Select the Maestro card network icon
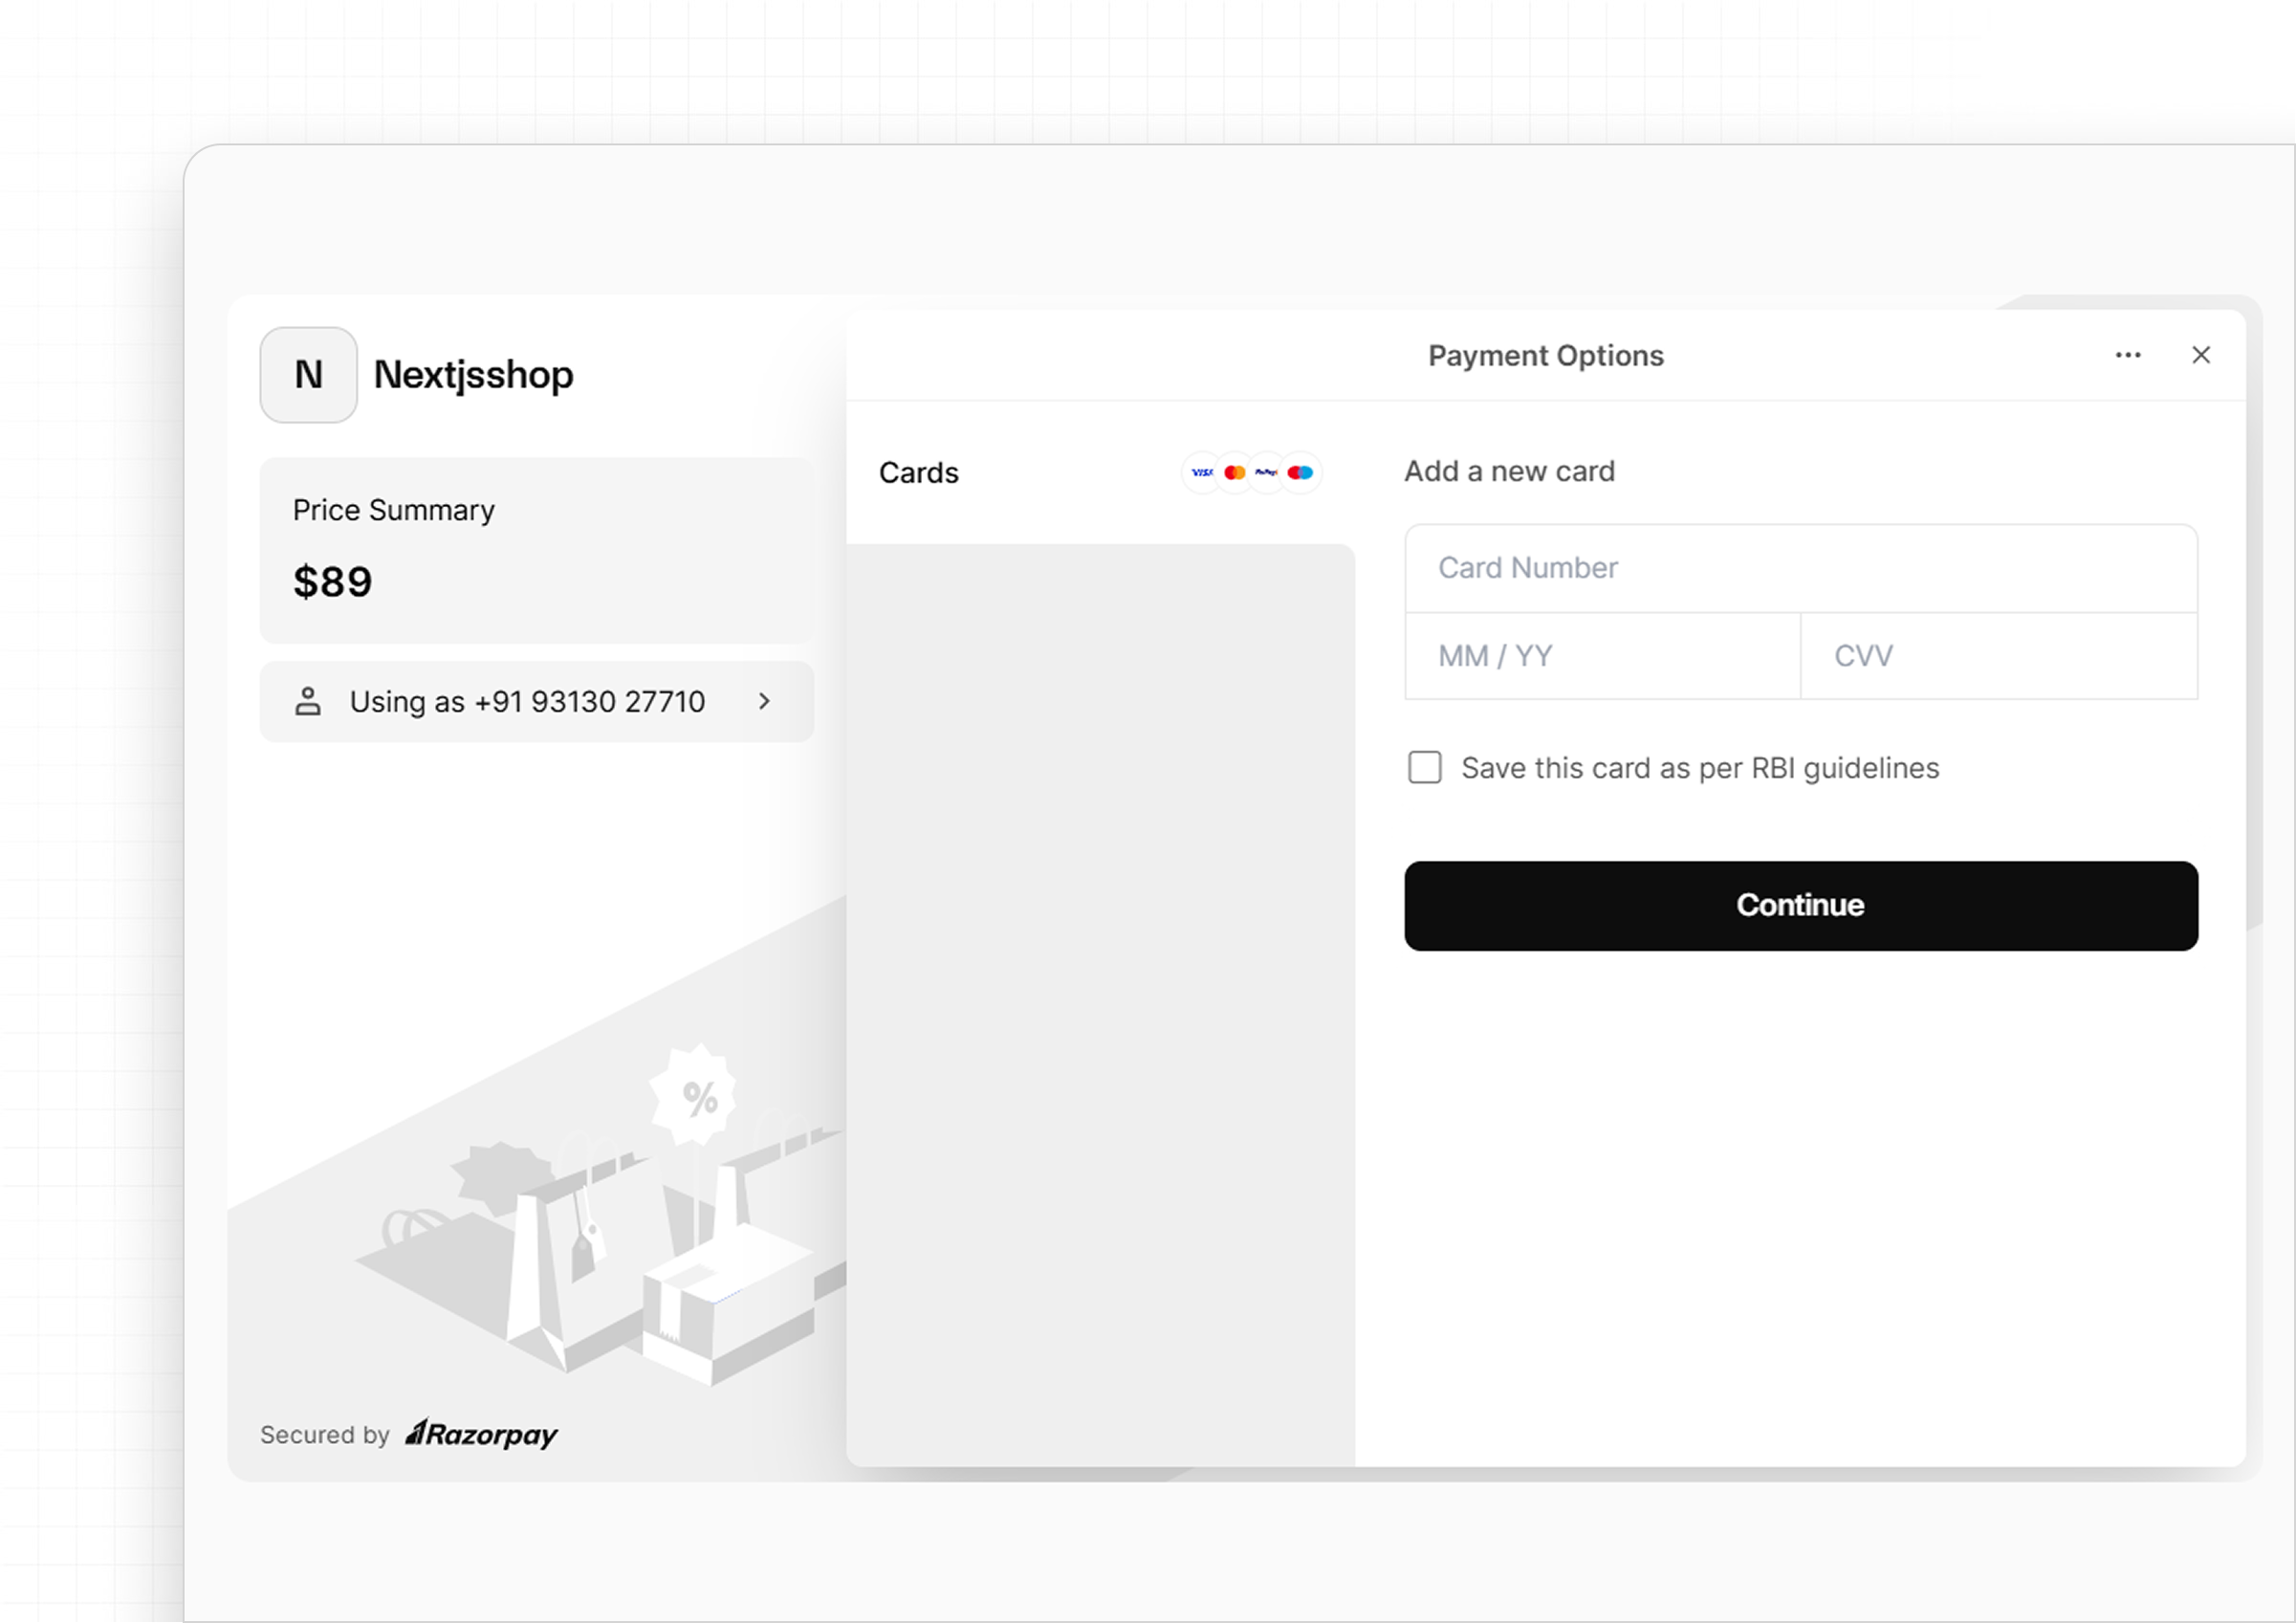 (1299, 472)
